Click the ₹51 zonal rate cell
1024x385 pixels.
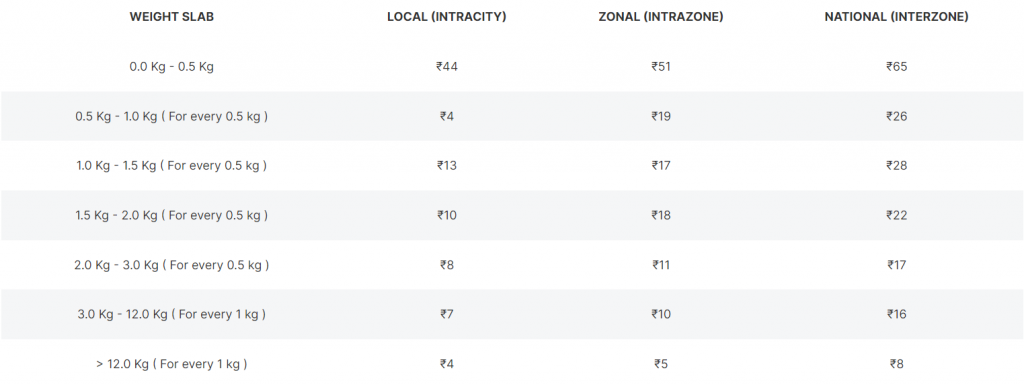tap(661, 67)
